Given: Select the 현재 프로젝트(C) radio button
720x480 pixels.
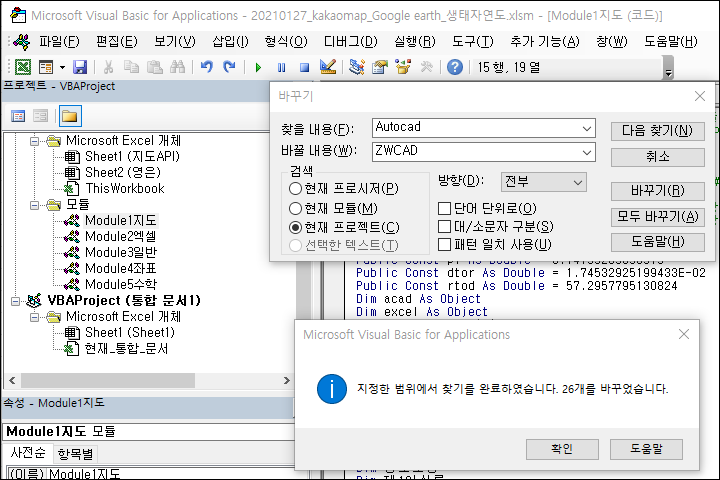Looking at the screenshot, I should click(x=295, y=227).
